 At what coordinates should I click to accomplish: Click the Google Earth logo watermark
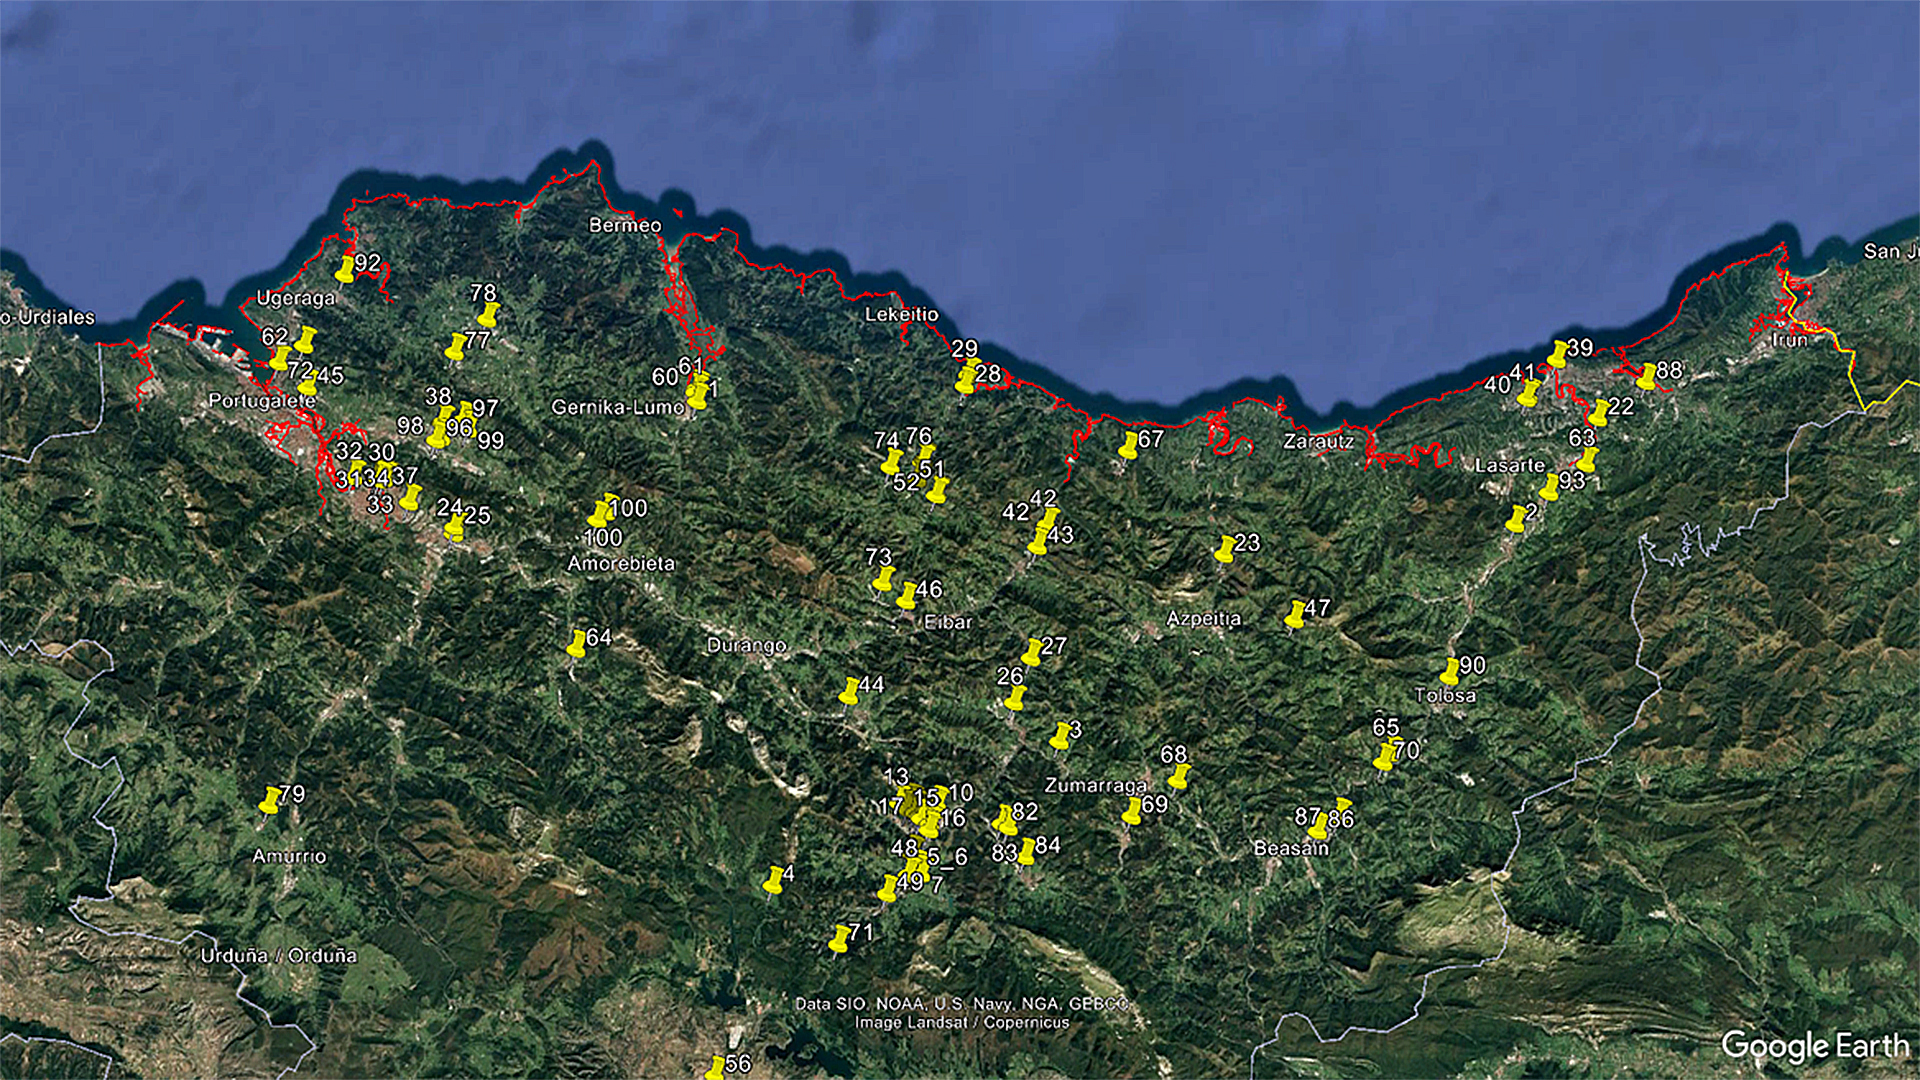pos(1814,1046)
